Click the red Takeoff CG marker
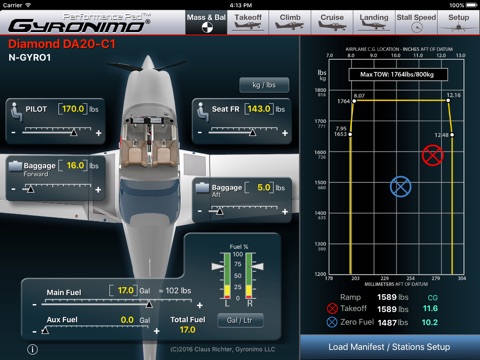The image size is (480, 360). (x=433, y=155)
